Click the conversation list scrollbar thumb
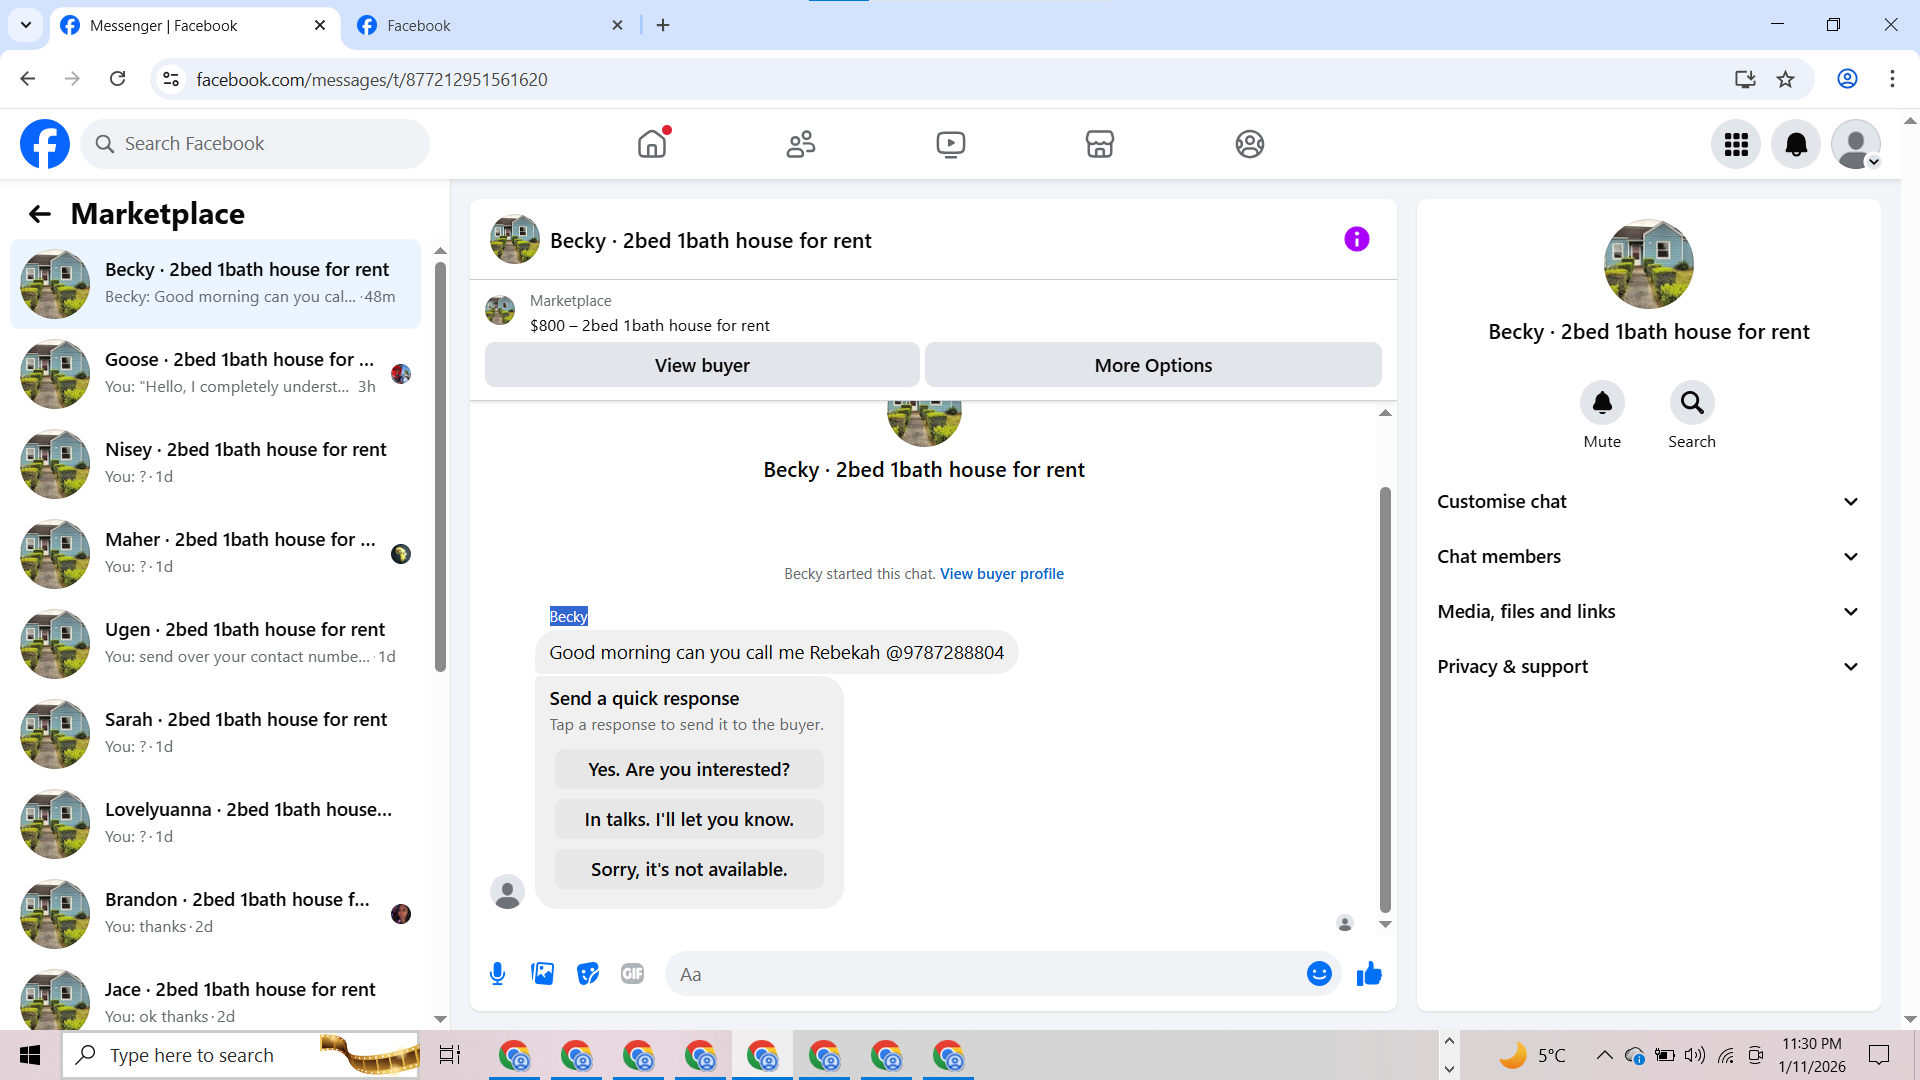1920x1080 pixels. click(440, 466)
